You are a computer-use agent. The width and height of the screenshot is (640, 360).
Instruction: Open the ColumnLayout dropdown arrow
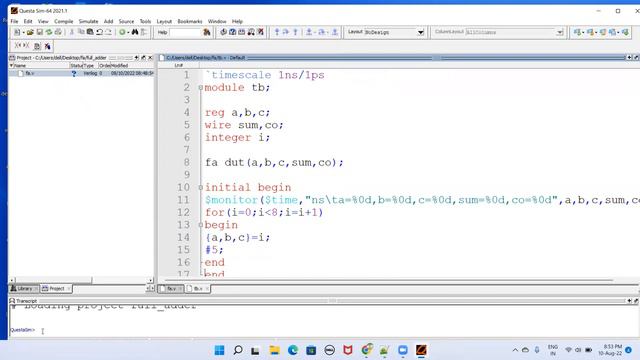560,32
